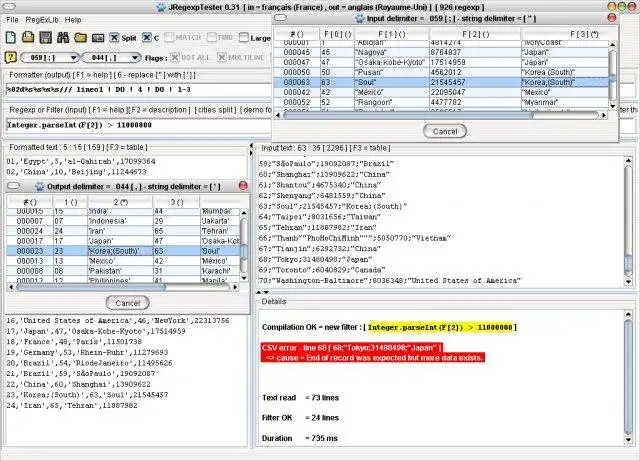640x461 pixels.
Task: Click splitter down arrow above Details panel
Action: pos(266,292)
